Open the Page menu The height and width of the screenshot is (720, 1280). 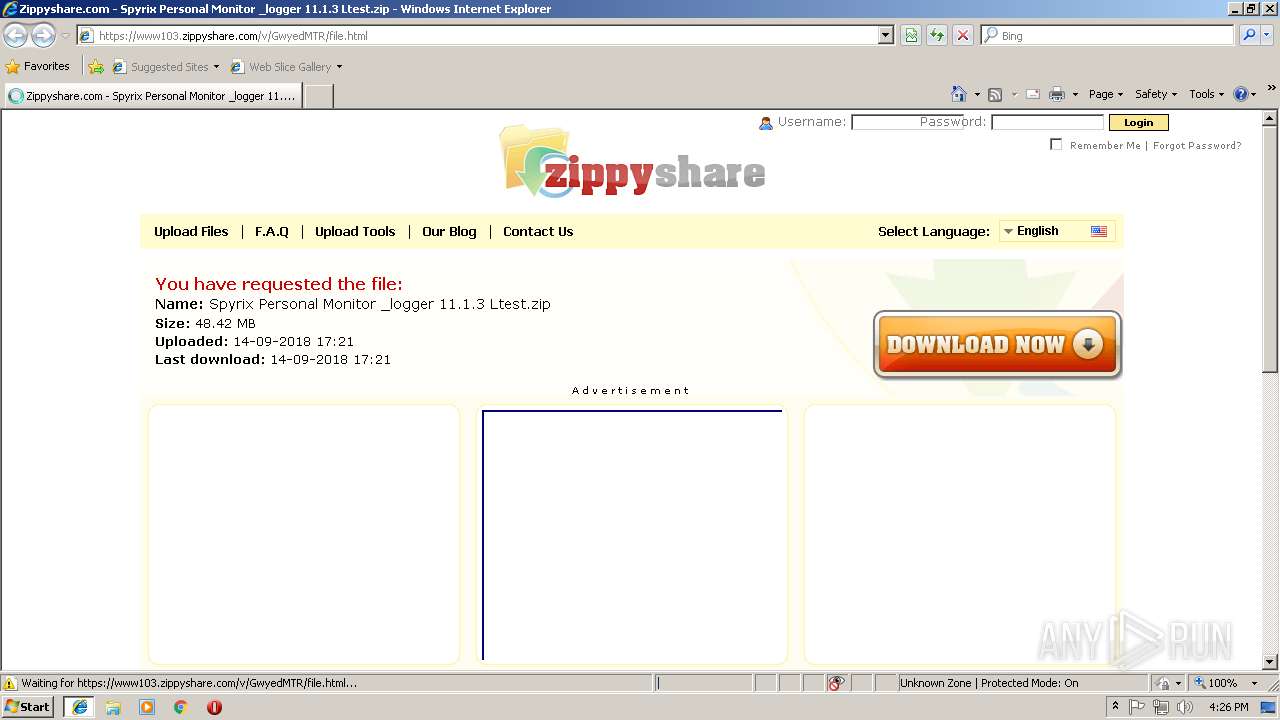[x=1105, y=94]
